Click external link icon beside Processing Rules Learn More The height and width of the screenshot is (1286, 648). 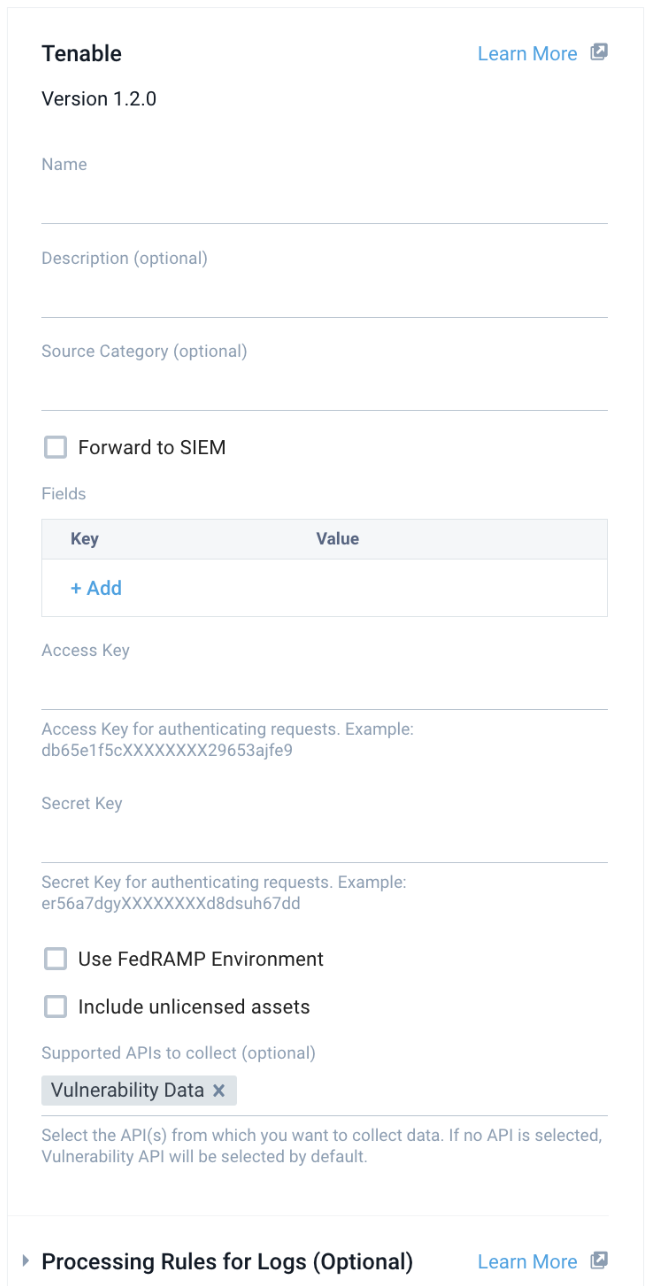pos(599,1261)
